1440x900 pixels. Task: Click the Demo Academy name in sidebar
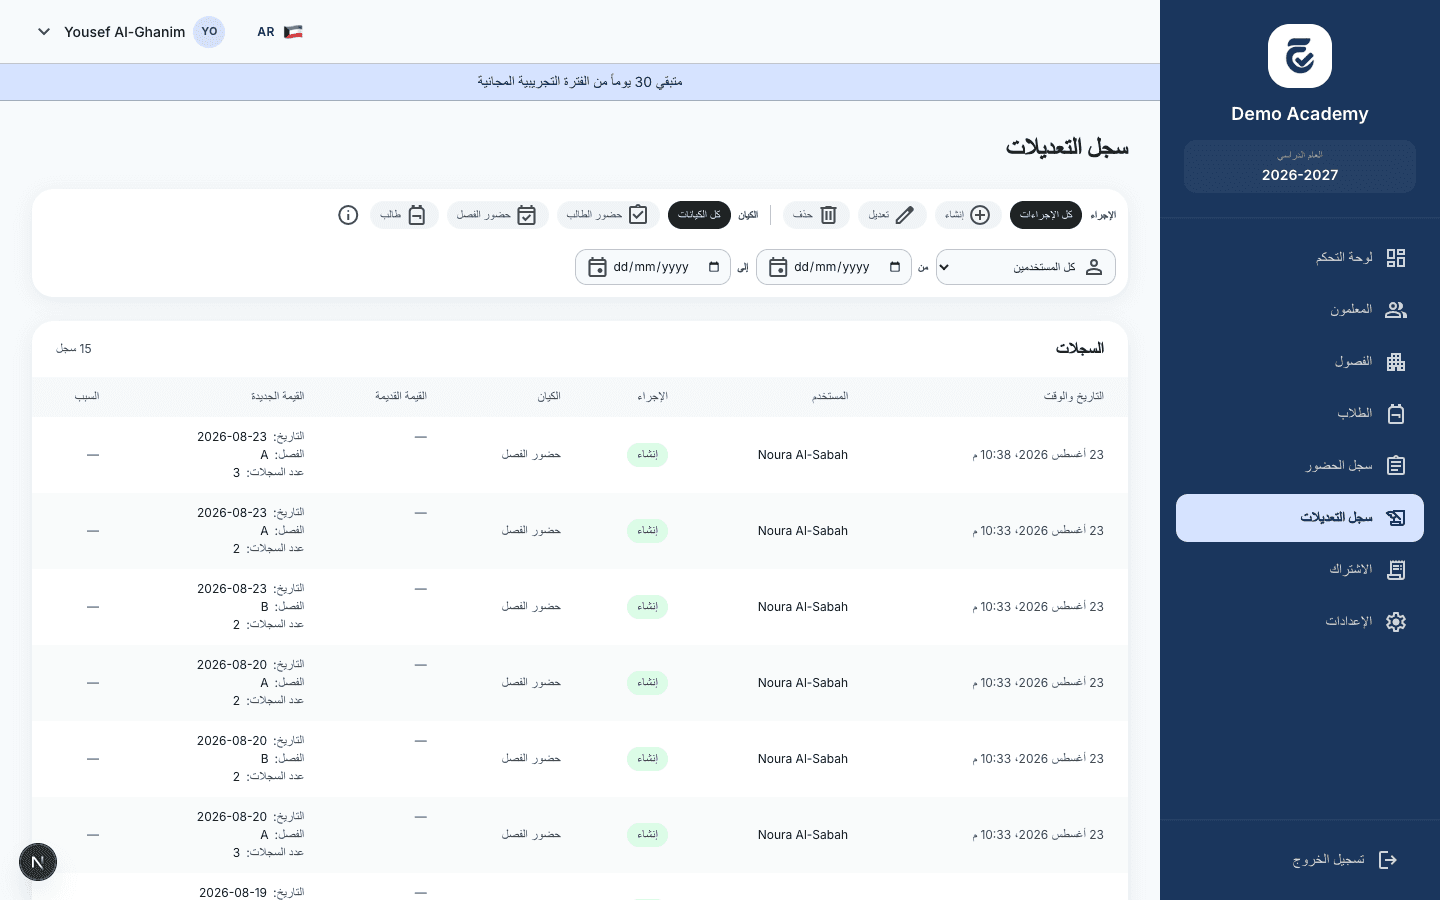click(1300, 114)
